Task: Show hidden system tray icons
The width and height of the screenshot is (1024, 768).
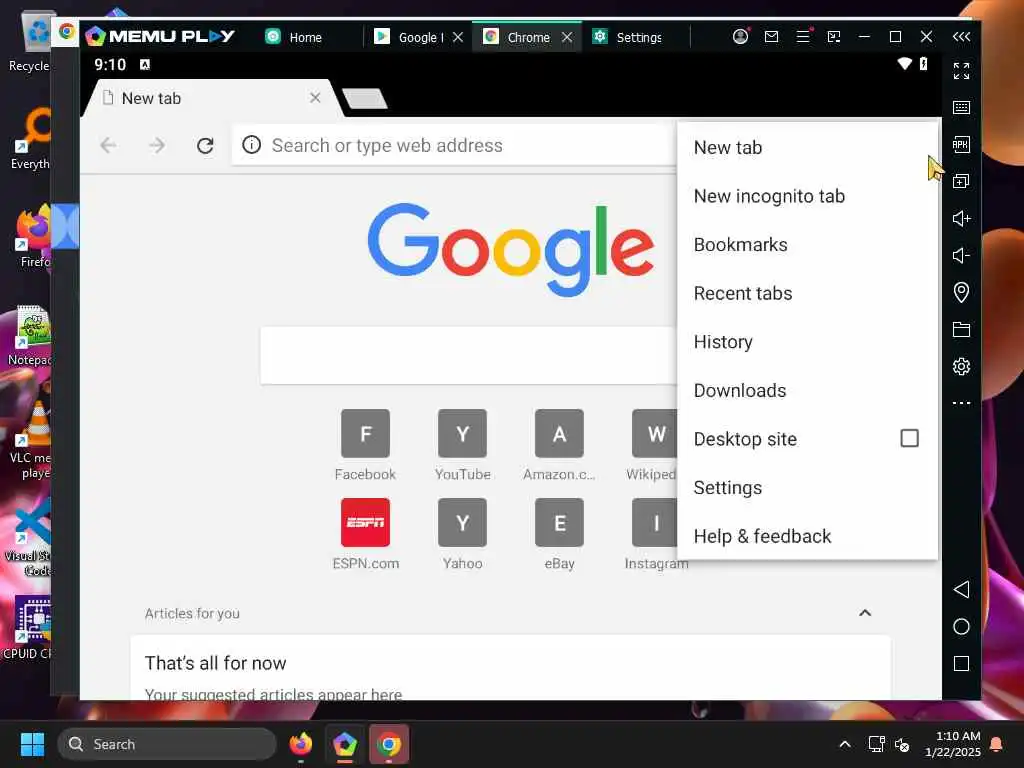Action: coord(844,744)
